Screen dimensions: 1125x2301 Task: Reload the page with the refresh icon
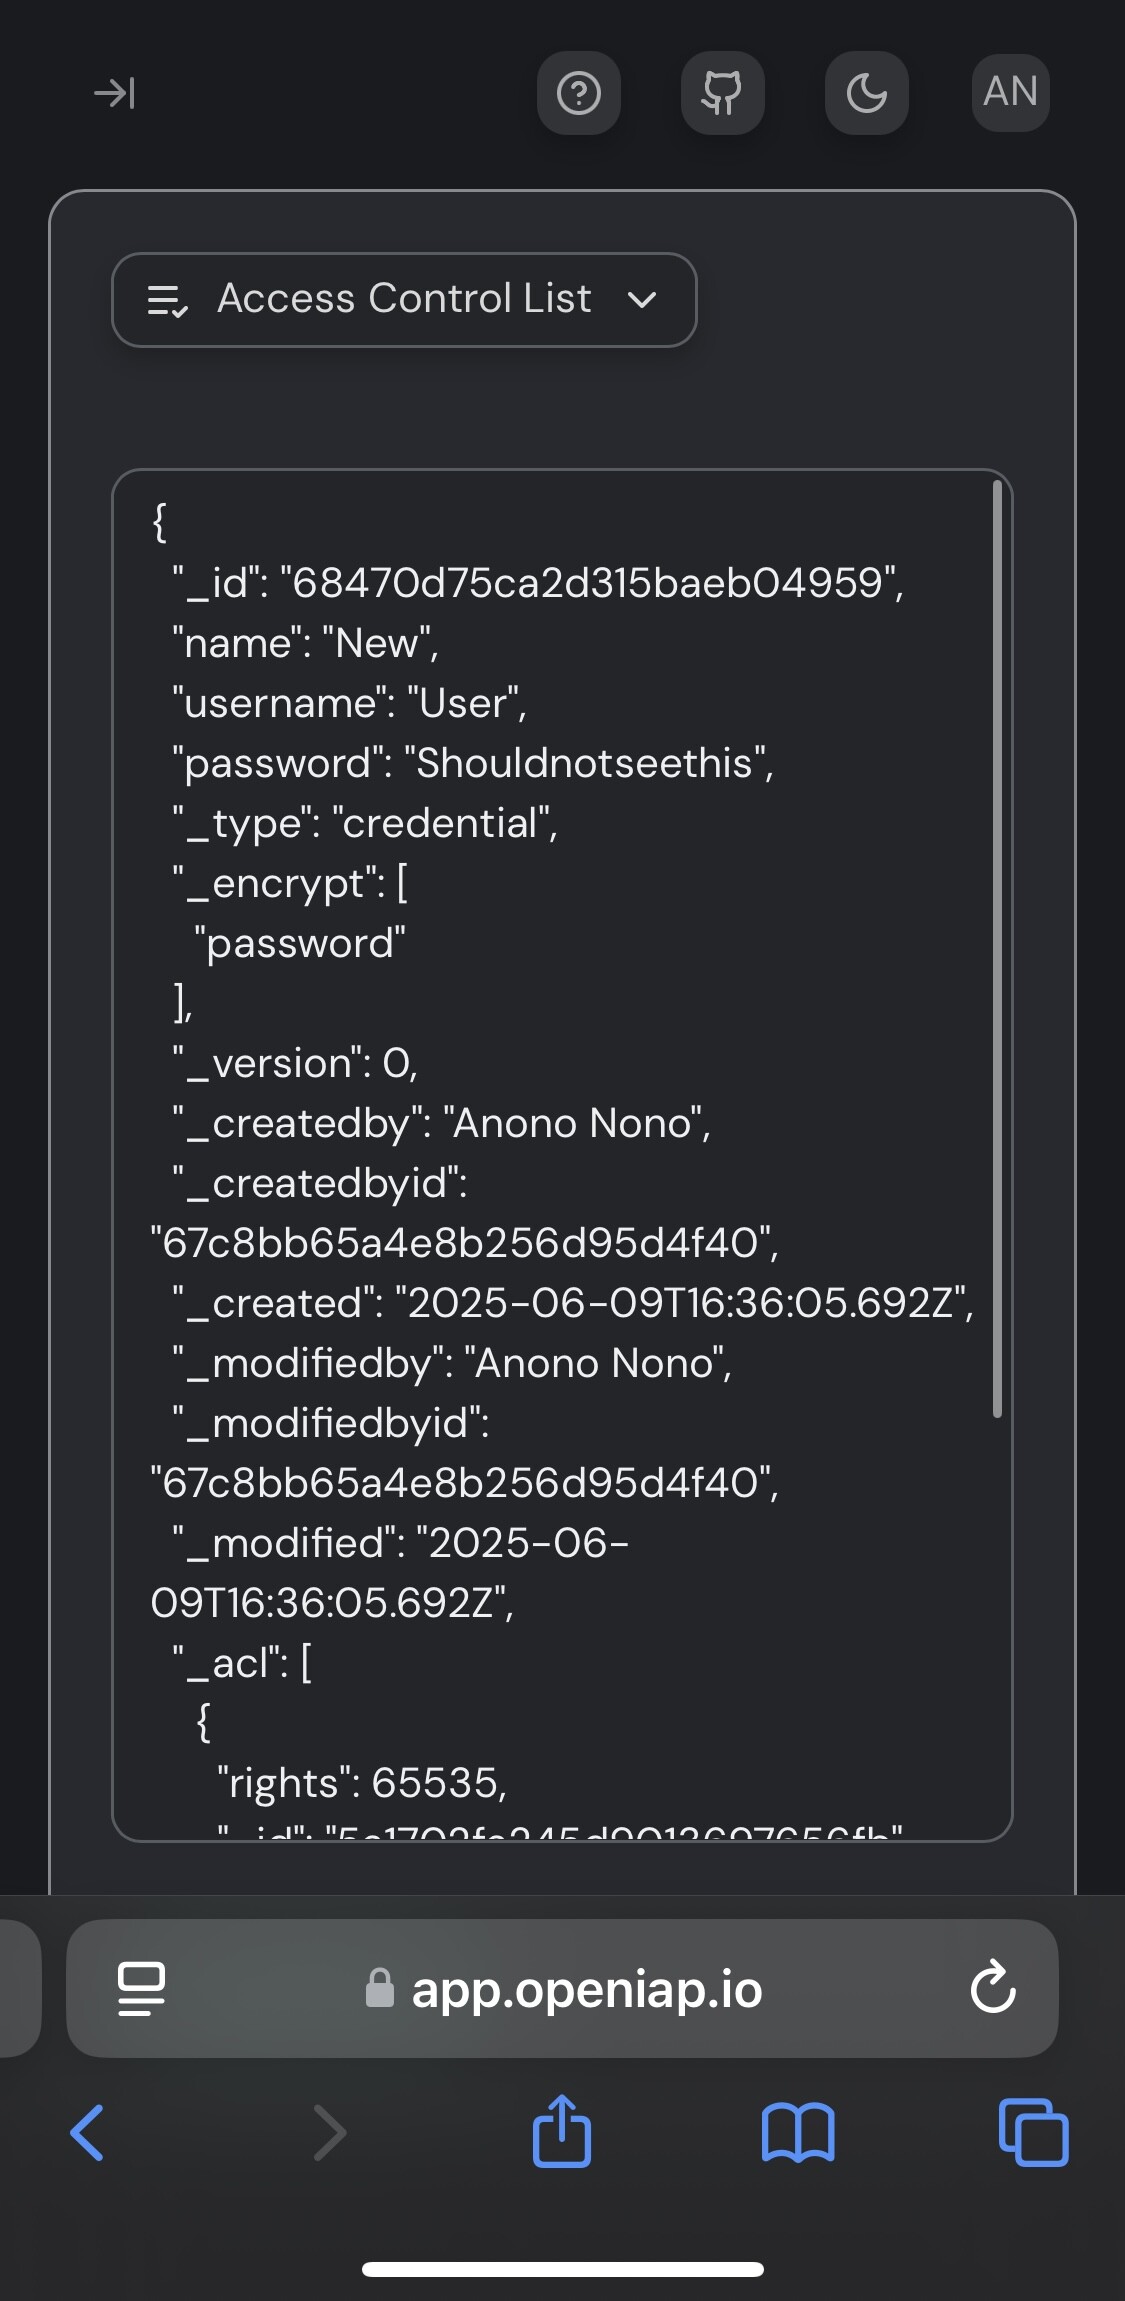pos(993,1988)
